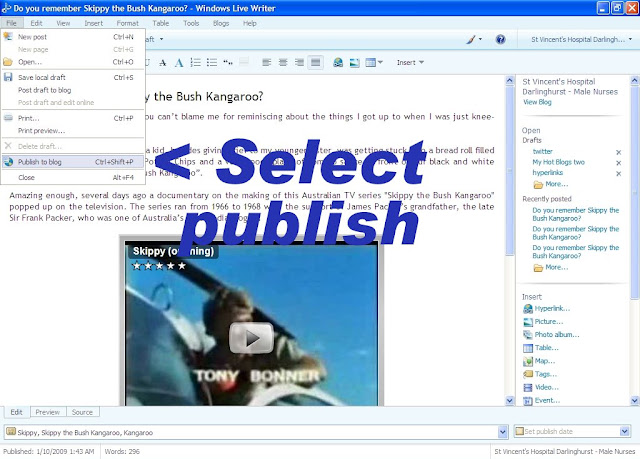Open help via question mark icon
640x459 pixels.
pos(500,39)
